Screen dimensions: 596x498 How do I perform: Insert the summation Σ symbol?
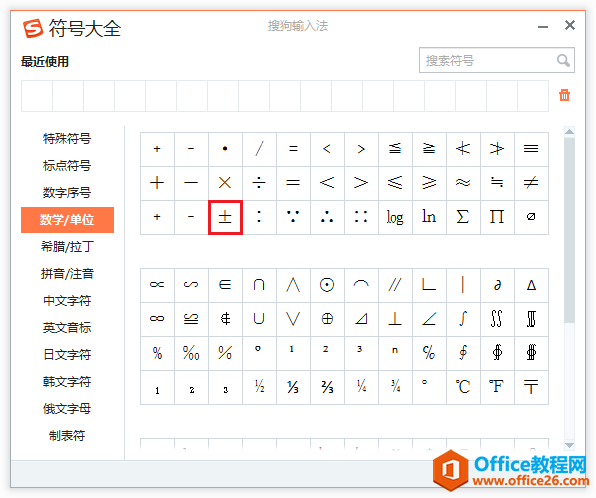tap(463, 217)
